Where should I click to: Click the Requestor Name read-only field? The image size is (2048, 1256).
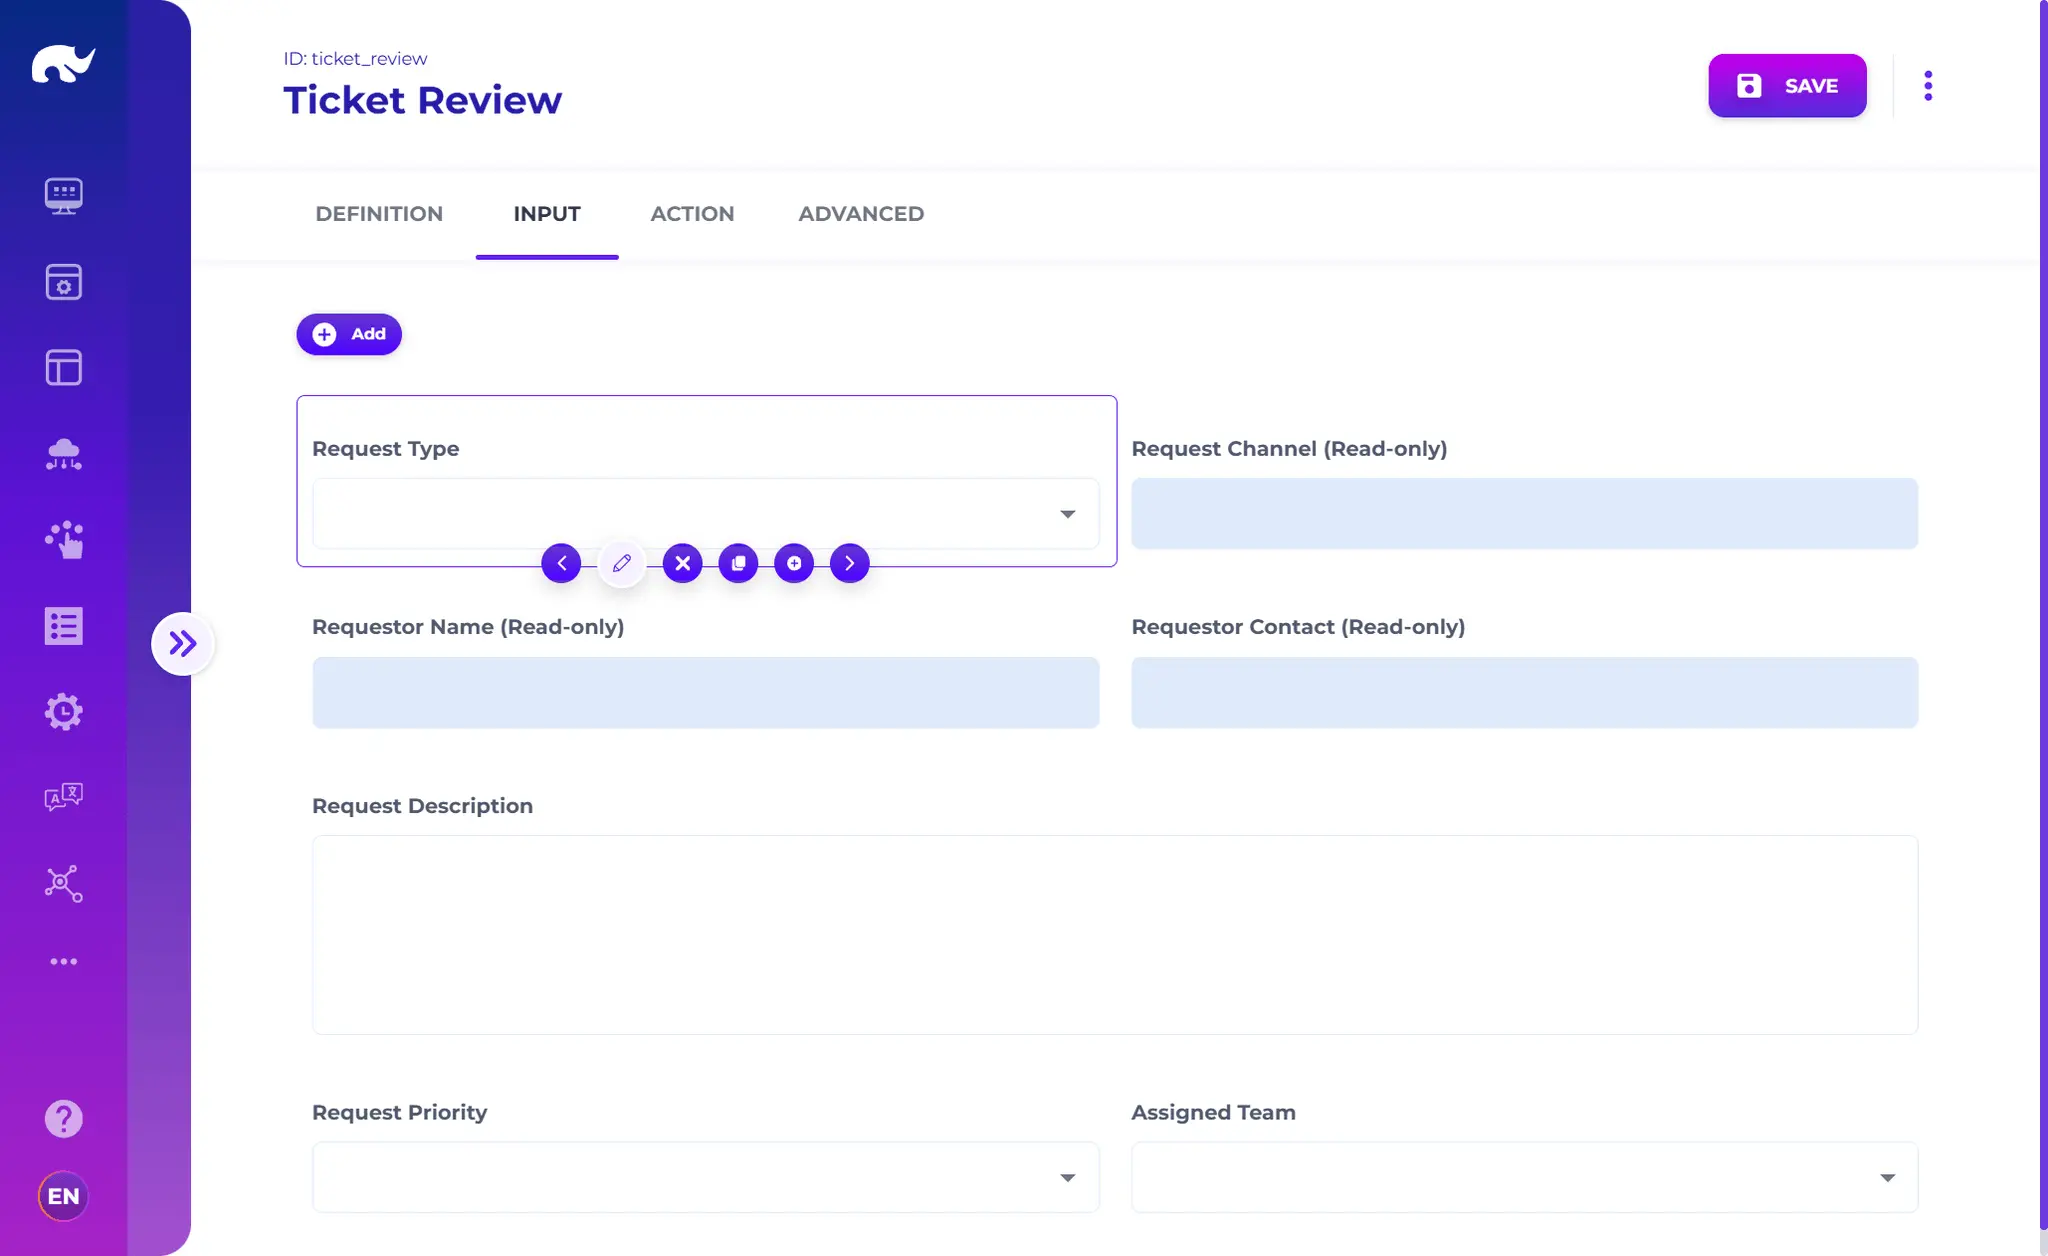[706, 692]
